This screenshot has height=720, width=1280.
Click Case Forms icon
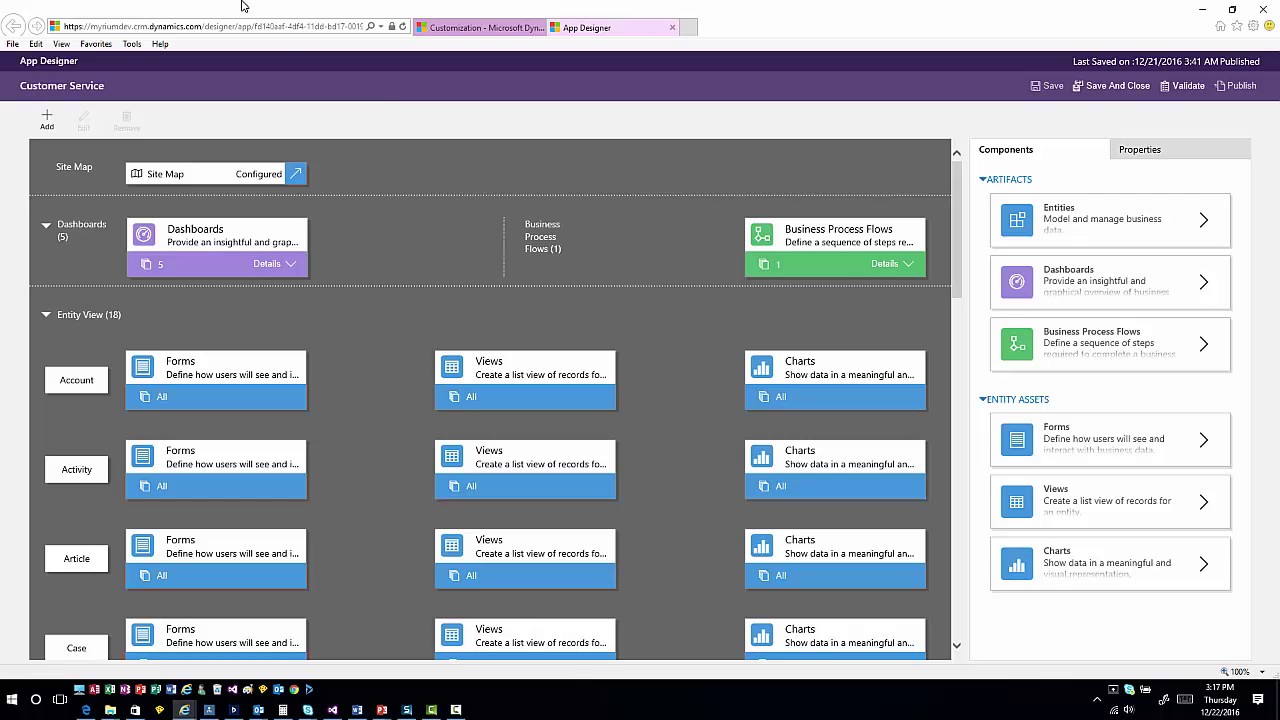tap(143, 635)
